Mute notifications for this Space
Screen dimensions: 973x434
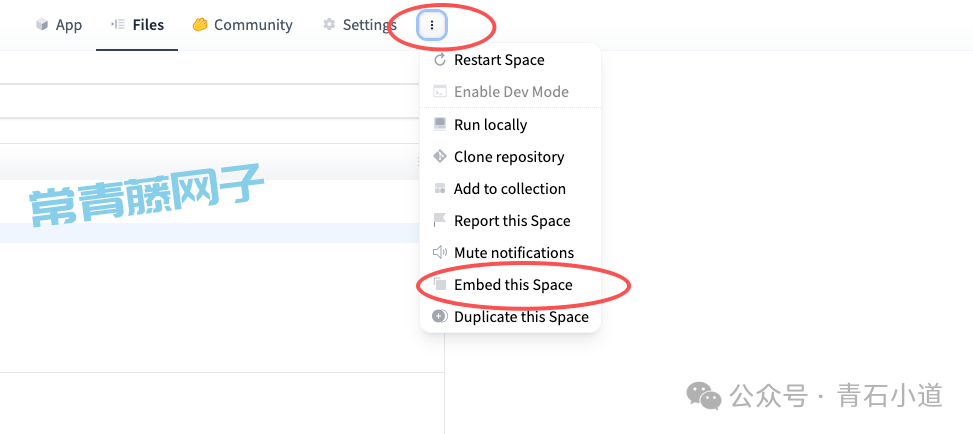click(x=514, y=253)
